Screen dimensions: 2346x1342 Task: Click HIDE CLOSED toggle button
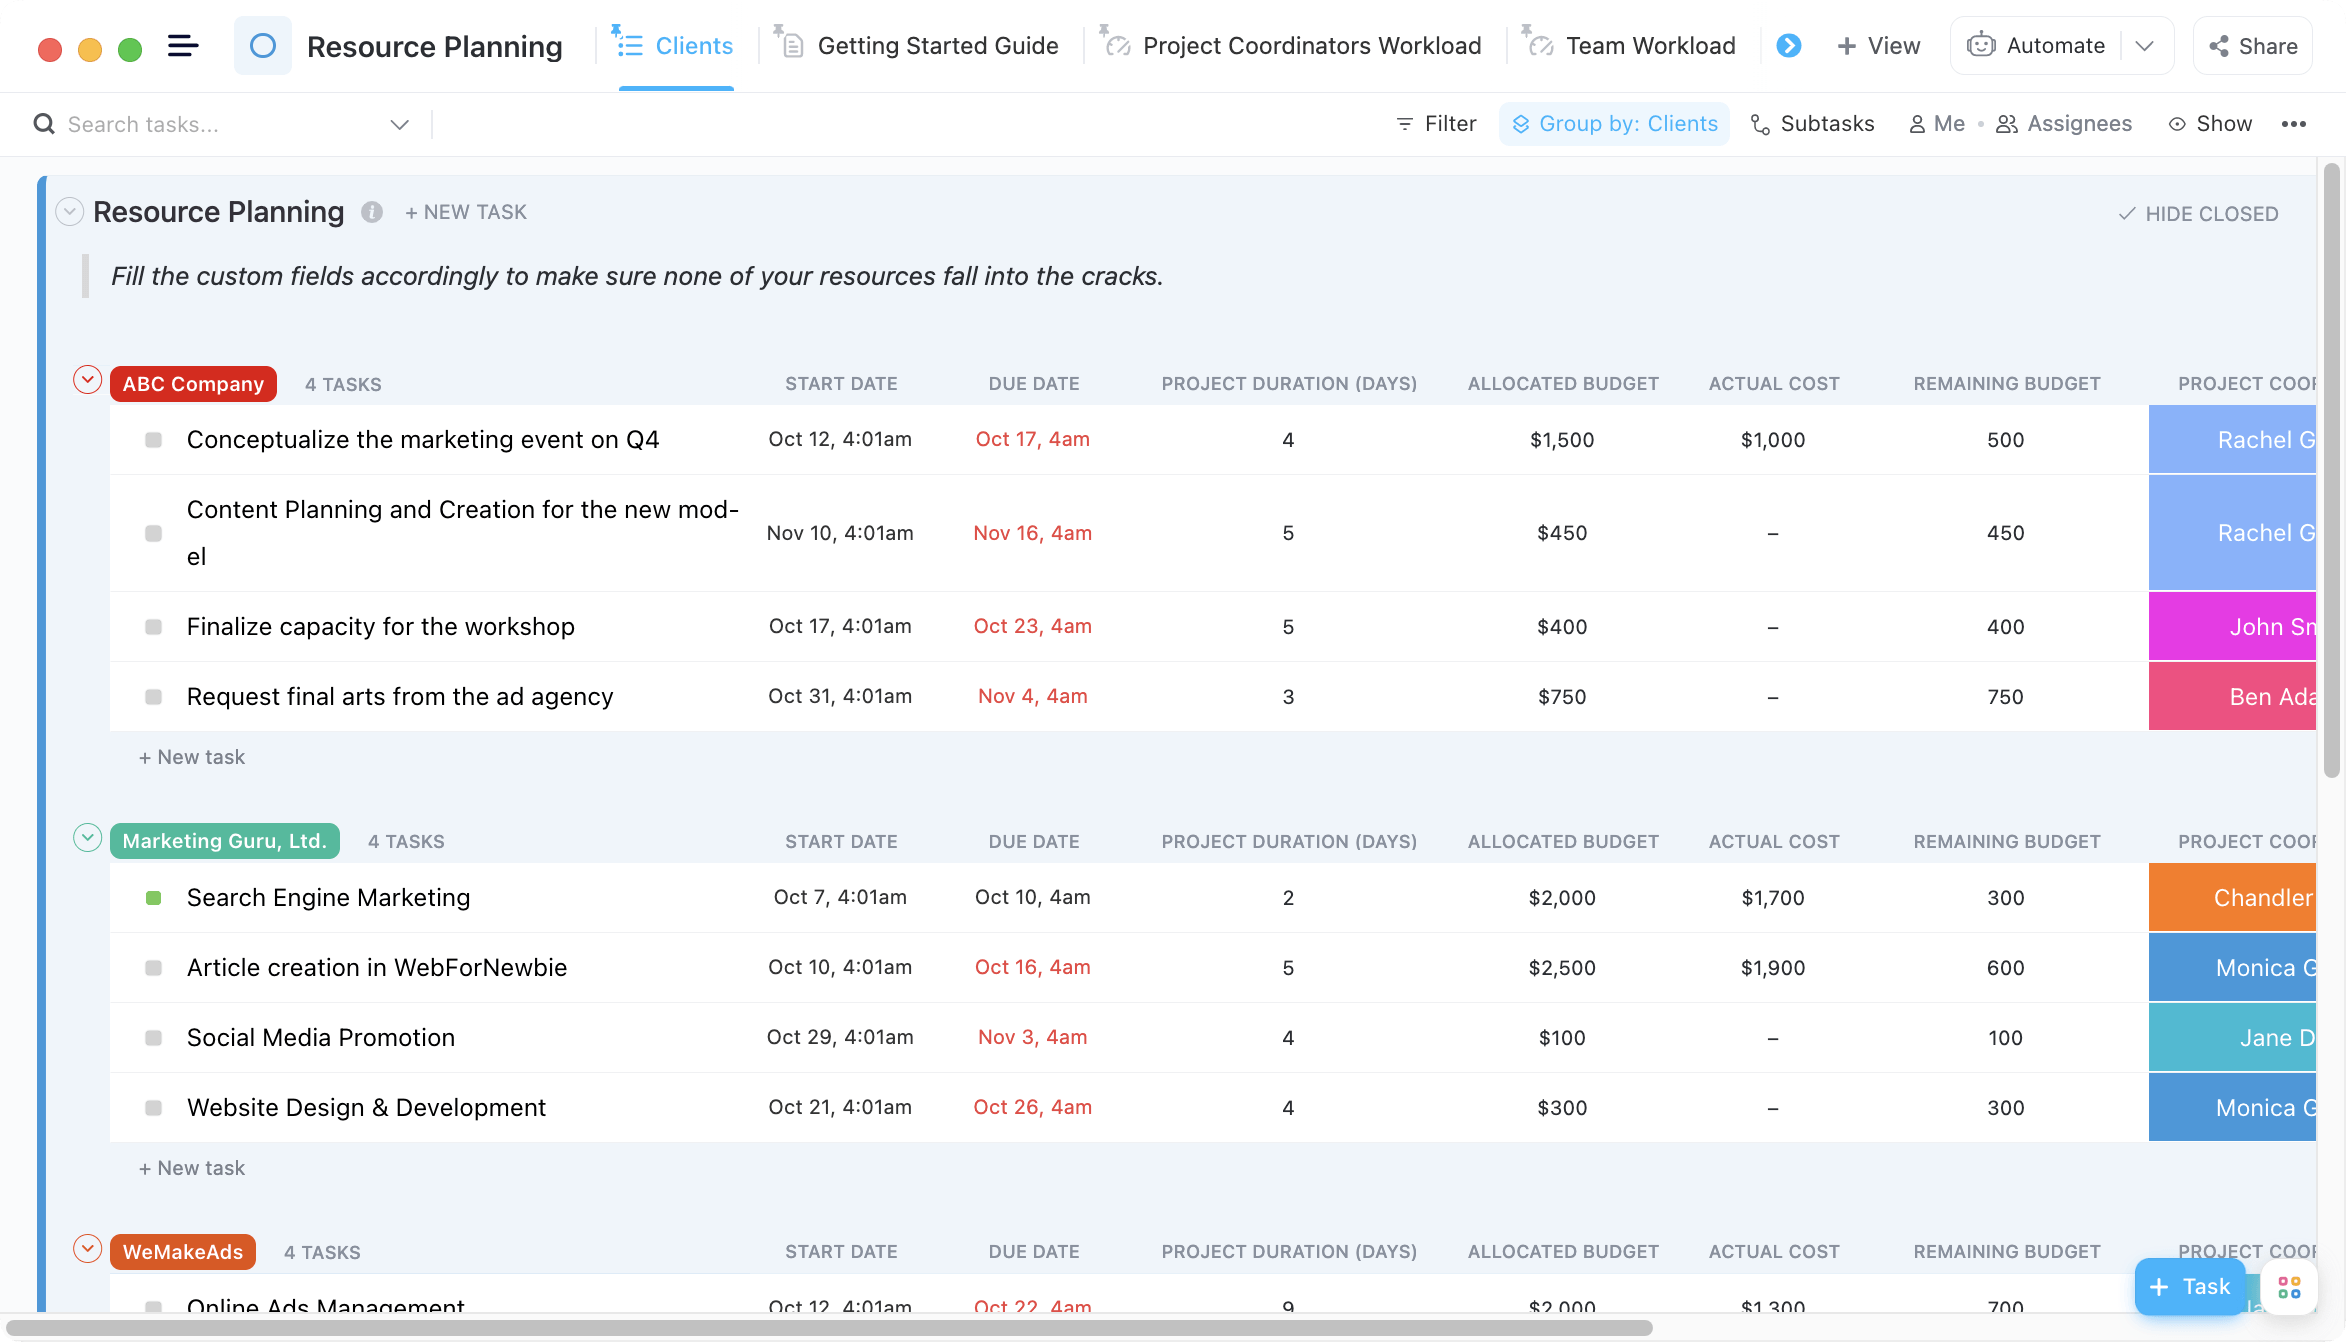pyautogui.click(x=2198, y=211)
